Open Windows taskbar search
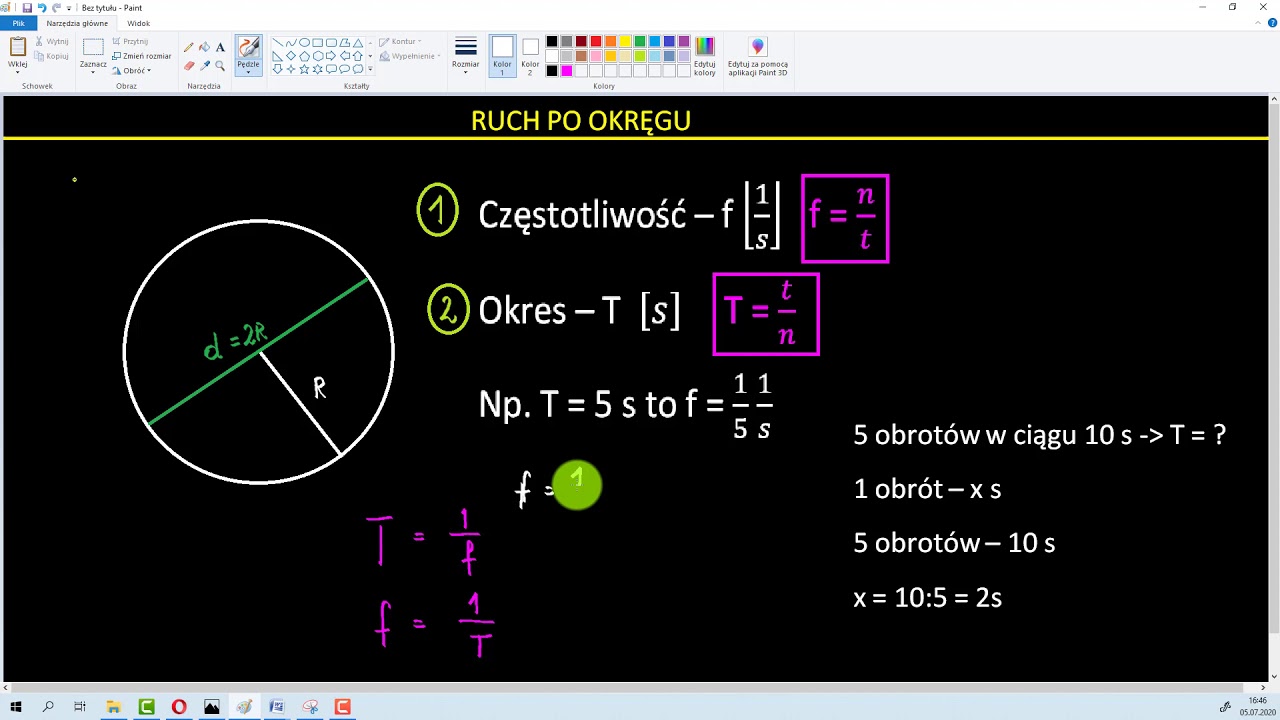Screen dimensions: 1280x720 pyautogui.click(x=48, y=707)
